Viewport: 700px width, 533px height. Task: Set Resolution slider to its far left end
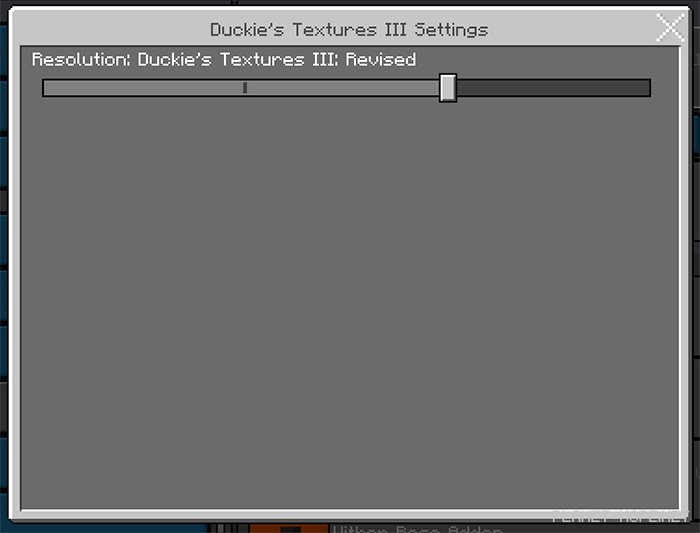[x=44, y=88]
